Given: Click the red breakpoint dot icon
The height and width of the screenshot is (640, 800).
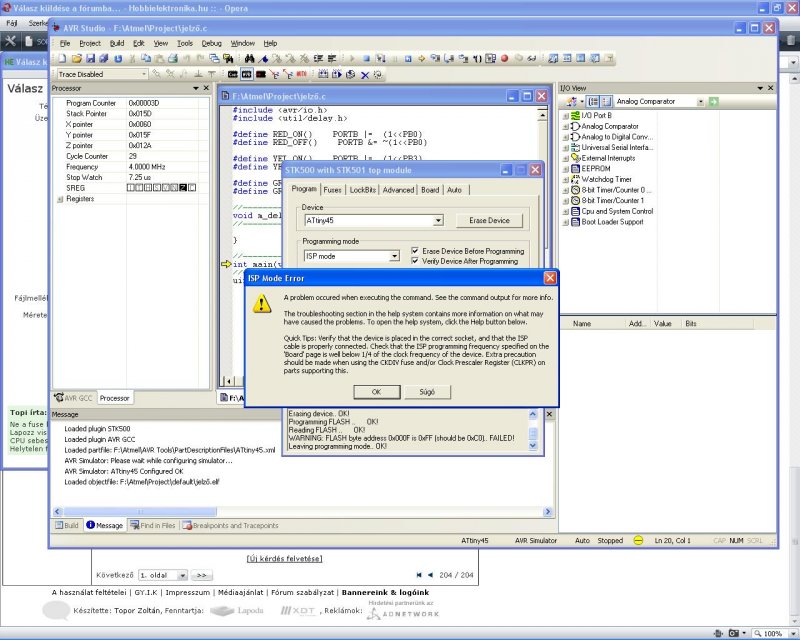Looking at the screenshot, I should 504,59.
